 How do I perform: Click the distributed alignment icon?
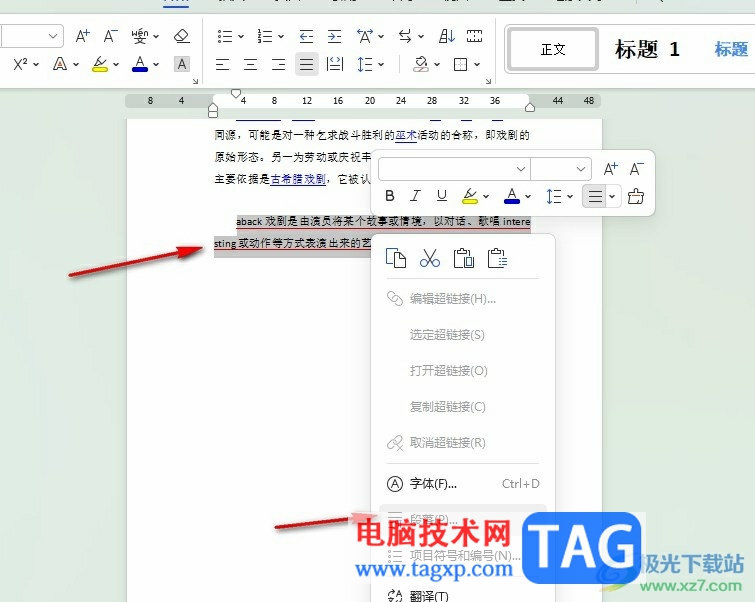click(335, 64)
